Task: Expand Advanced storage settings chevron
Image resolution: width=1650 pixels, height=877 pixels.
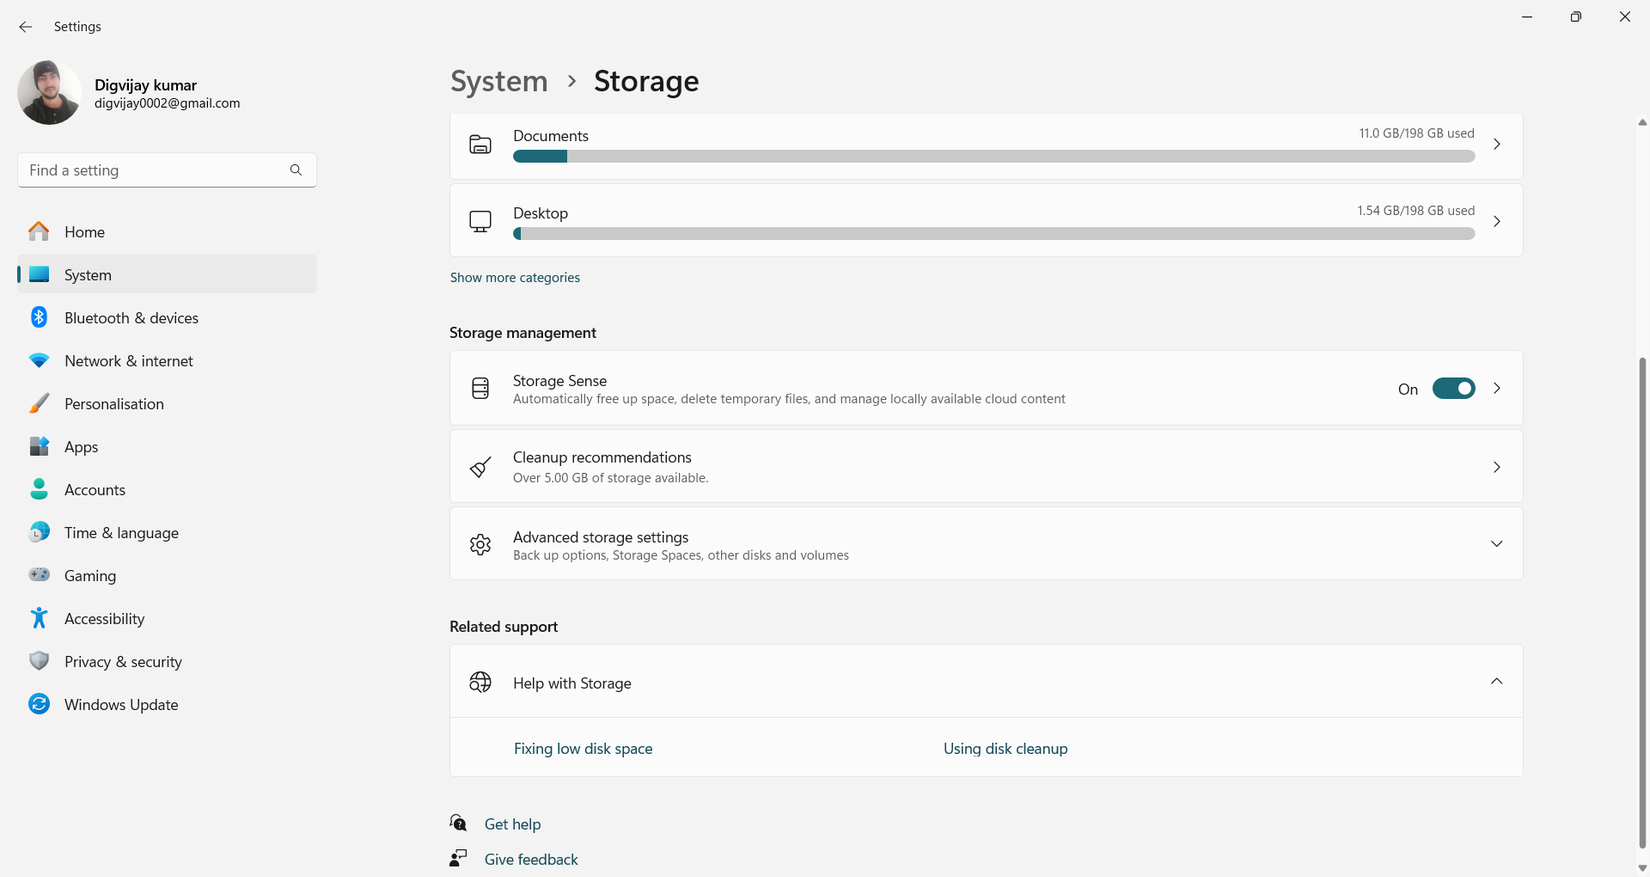Action: coord(1496,544)
